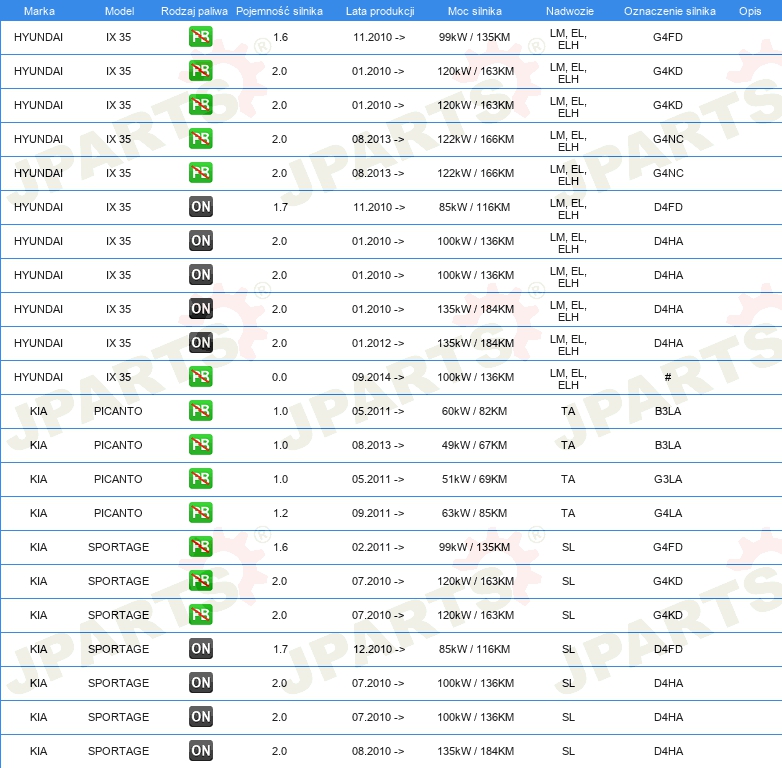The image size is (782, 768).
Task: Click petrol icon in Hyundai IX 35 1.6 G4FD row
Action: (200, 37)
